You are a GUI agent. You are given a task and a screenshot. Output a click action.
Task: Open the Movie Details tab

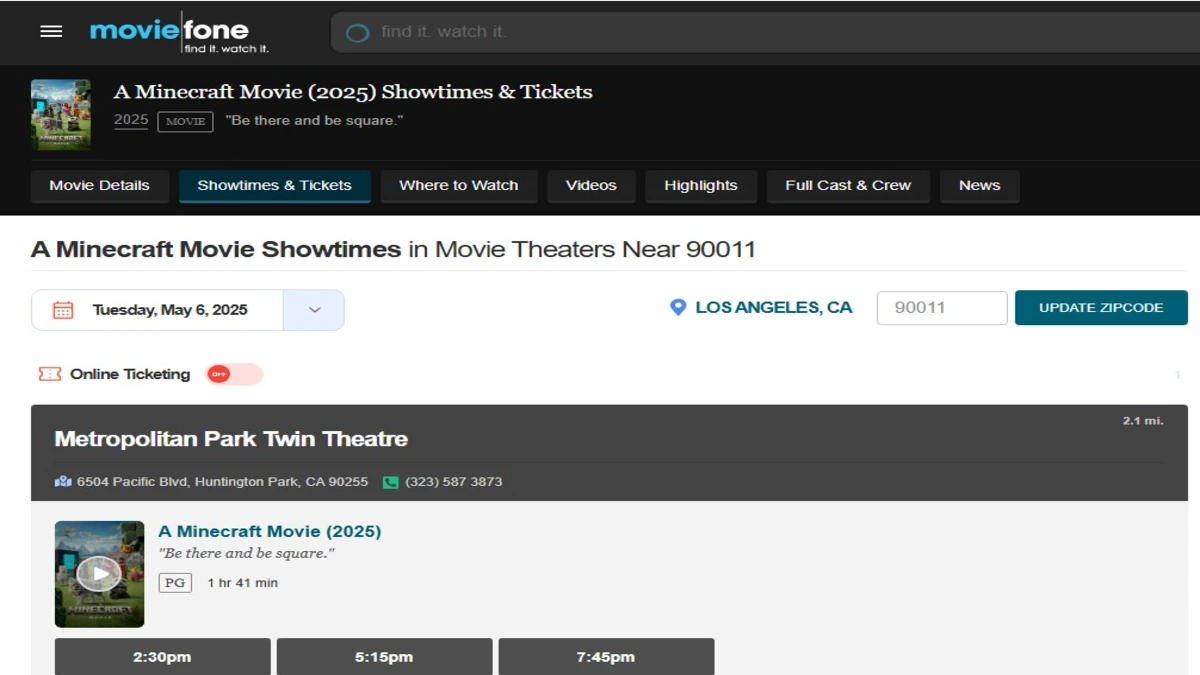coord(99,186)
